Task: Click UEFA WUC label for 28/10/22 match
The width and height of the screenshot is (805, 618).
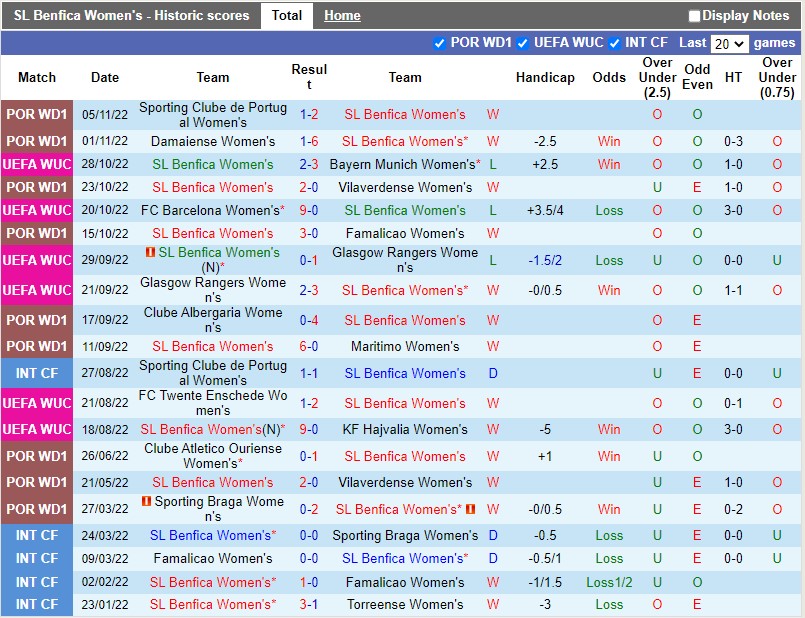Action: pos(37,164)
